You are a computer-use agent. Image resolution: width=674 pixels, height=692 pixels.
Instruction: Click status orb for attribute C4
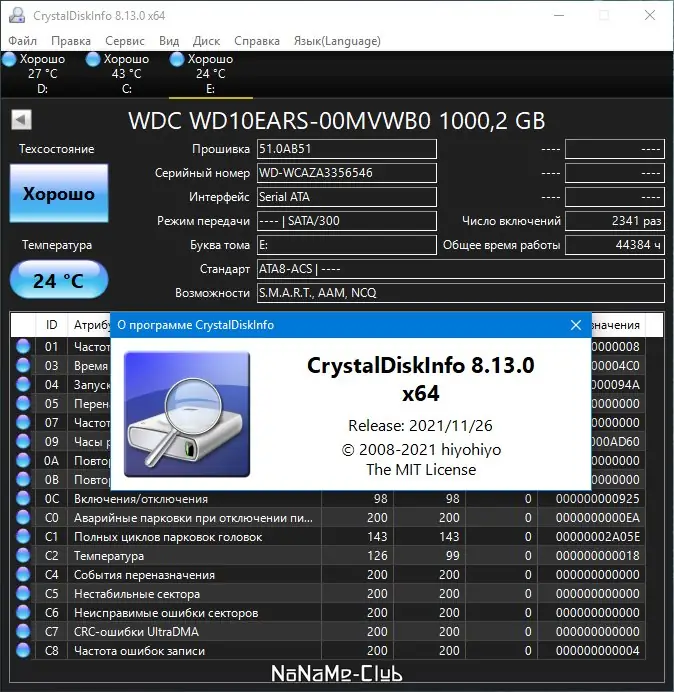point(23,575)
